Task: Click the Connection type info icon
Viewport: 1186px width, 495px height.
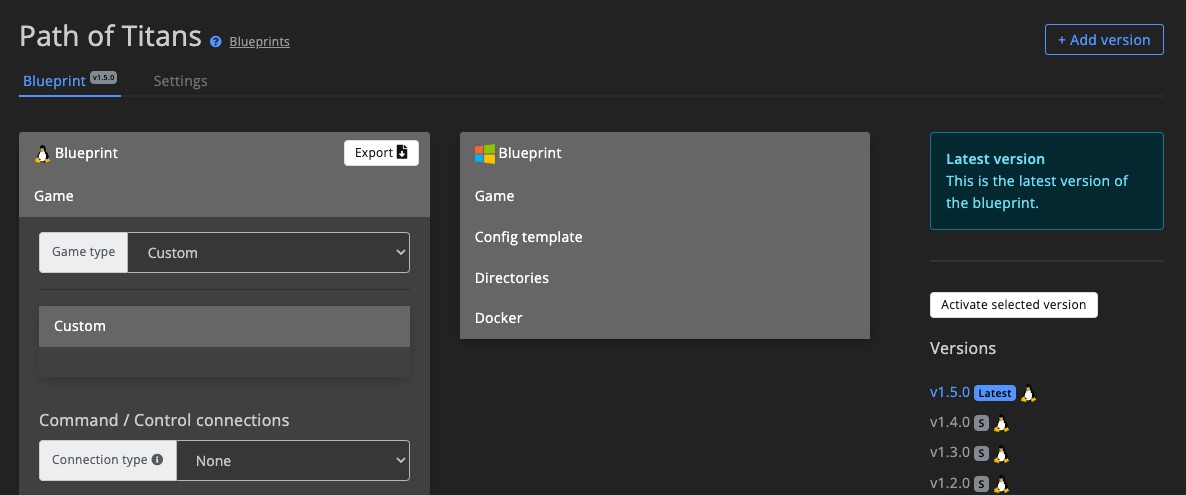Action: pyautogui.click(x=157, y=459)
